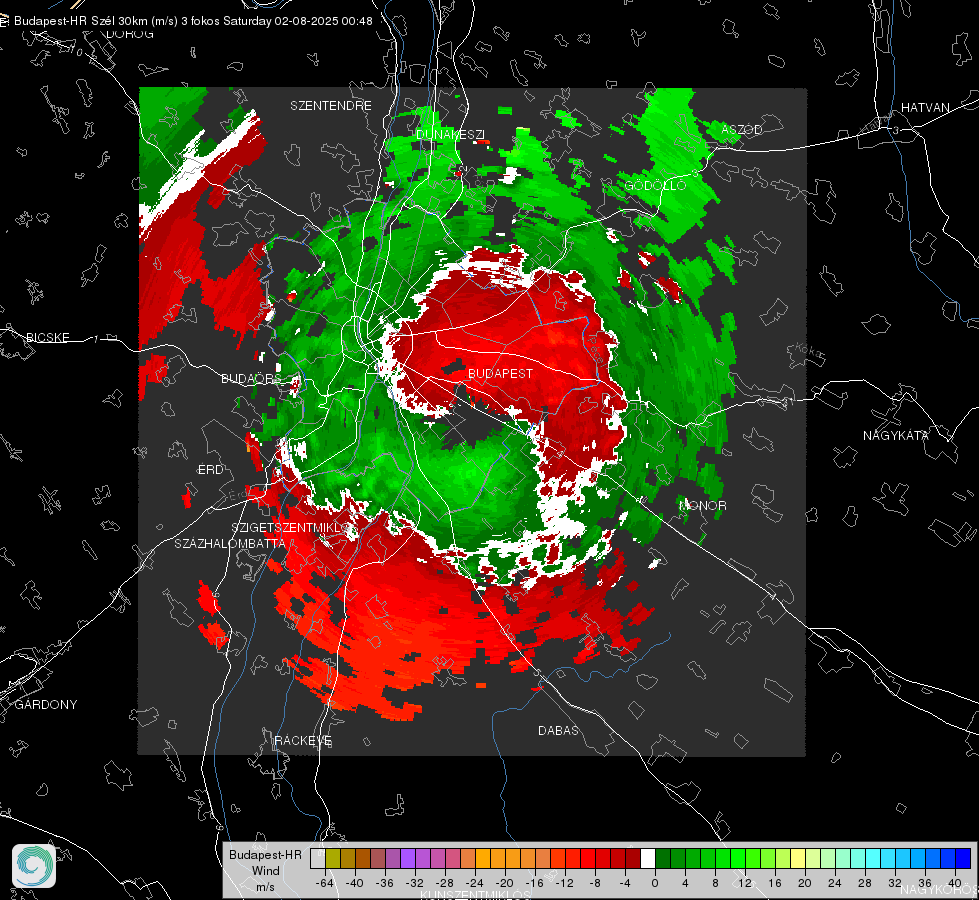Click the BUDAPEST label on the map
This screenshot has height=900, width=979.
(500, 373)
